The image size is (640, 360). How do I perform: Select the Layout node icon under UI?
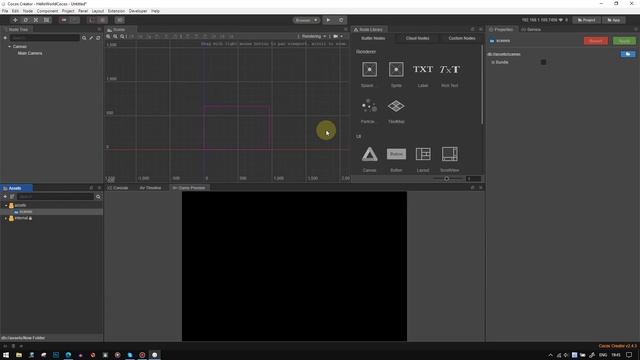click(x=423, y=154)
